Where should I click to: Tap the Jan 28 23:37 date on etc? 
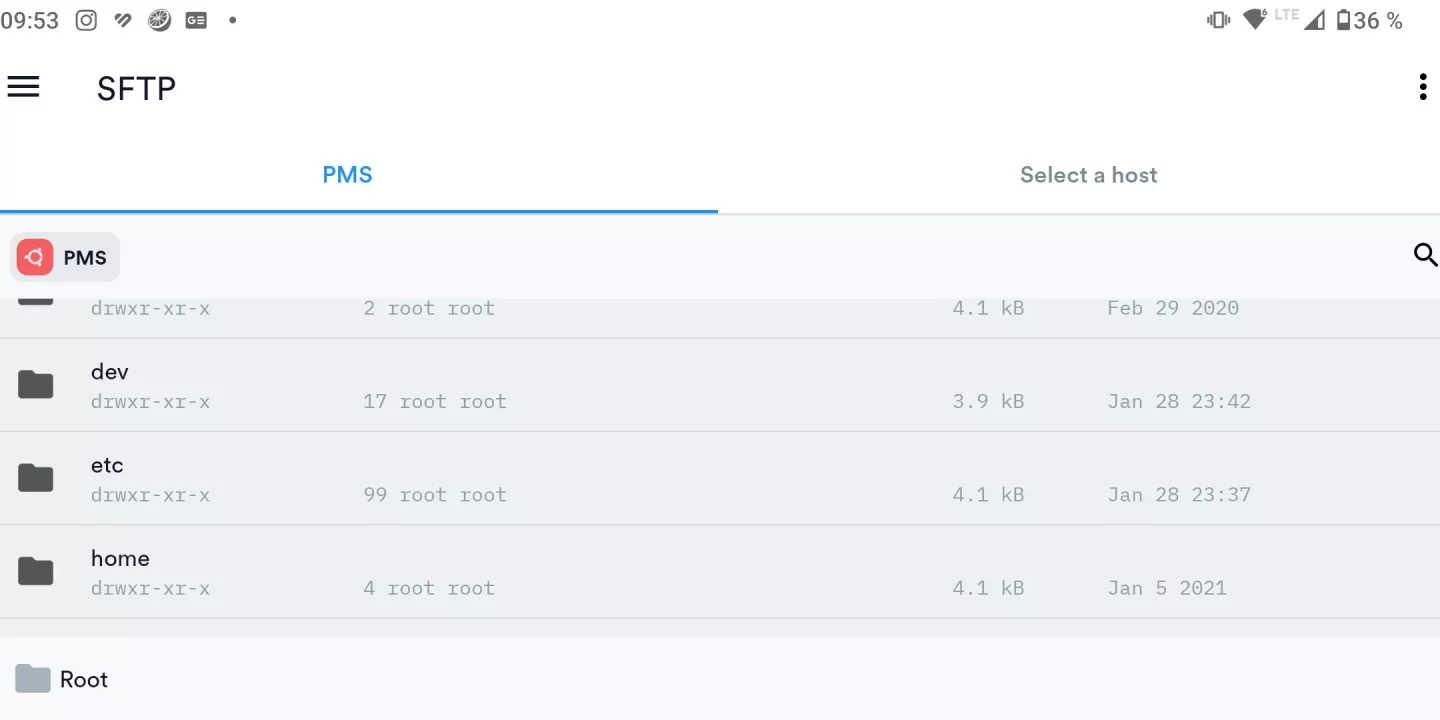coord(1179,494)
